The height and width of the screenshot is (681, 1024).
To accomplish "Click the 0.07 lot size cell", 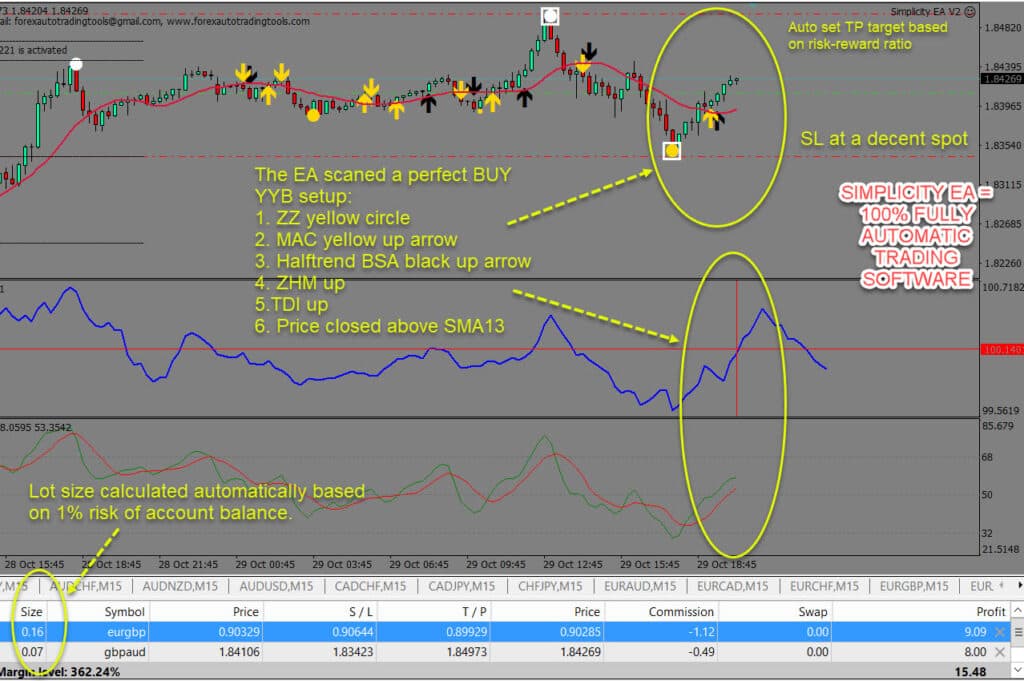I will [32, 652].
